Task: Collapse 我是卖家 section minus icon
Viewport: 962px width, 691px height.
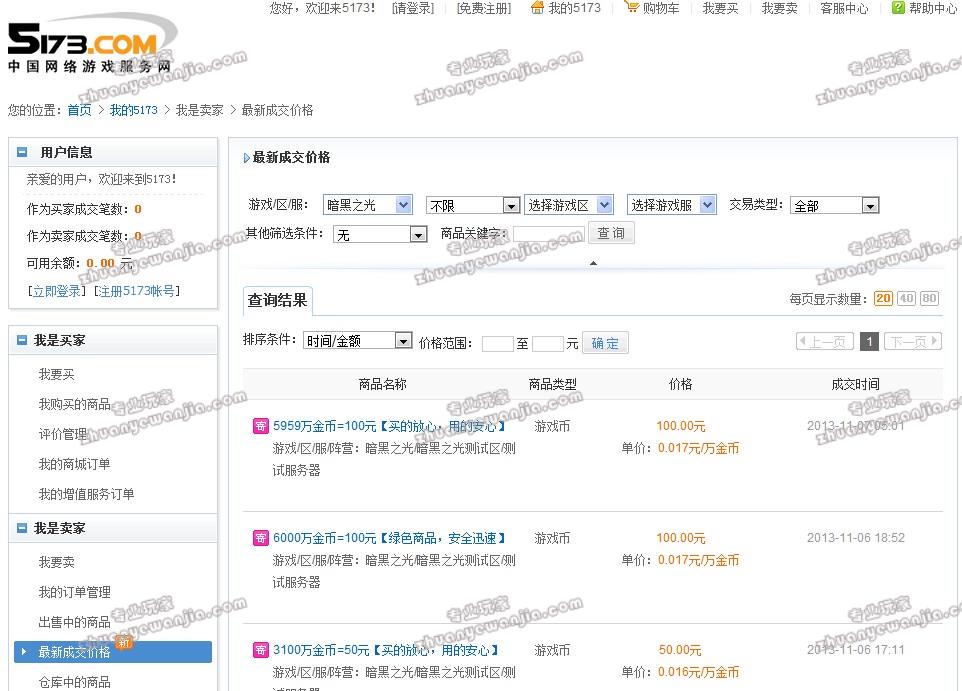Action: [22, 528]
